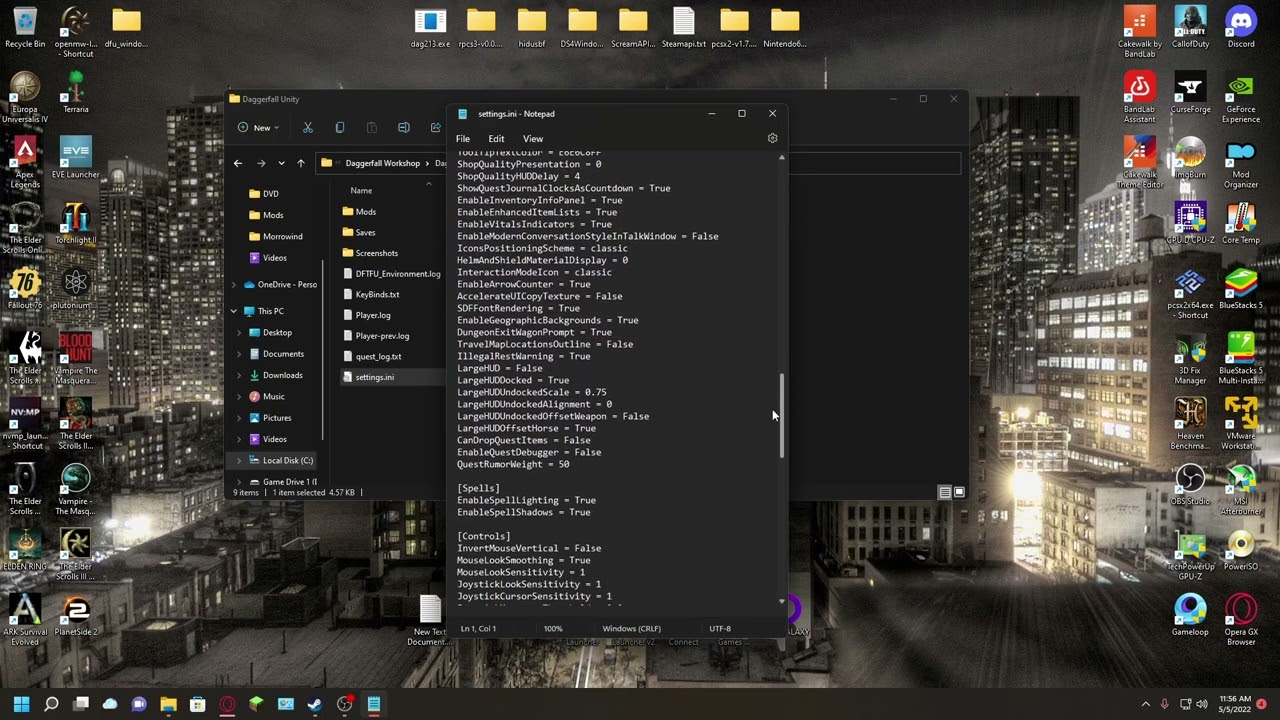Open Notepad settings gear icon
The image size is (1280, 720).
[x=772, y=138]
